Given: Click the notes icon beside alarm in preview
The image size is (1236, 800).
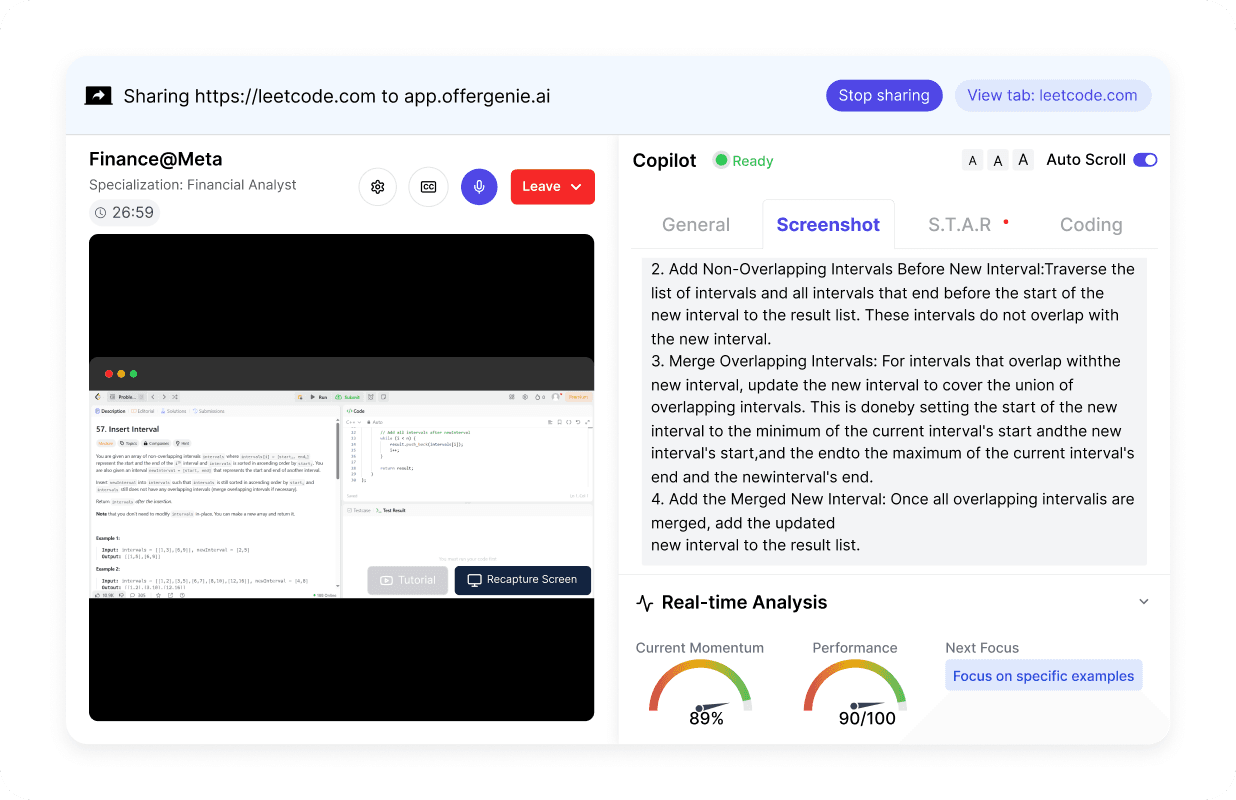Looking at the screenshot, I should tap(383, 397).
